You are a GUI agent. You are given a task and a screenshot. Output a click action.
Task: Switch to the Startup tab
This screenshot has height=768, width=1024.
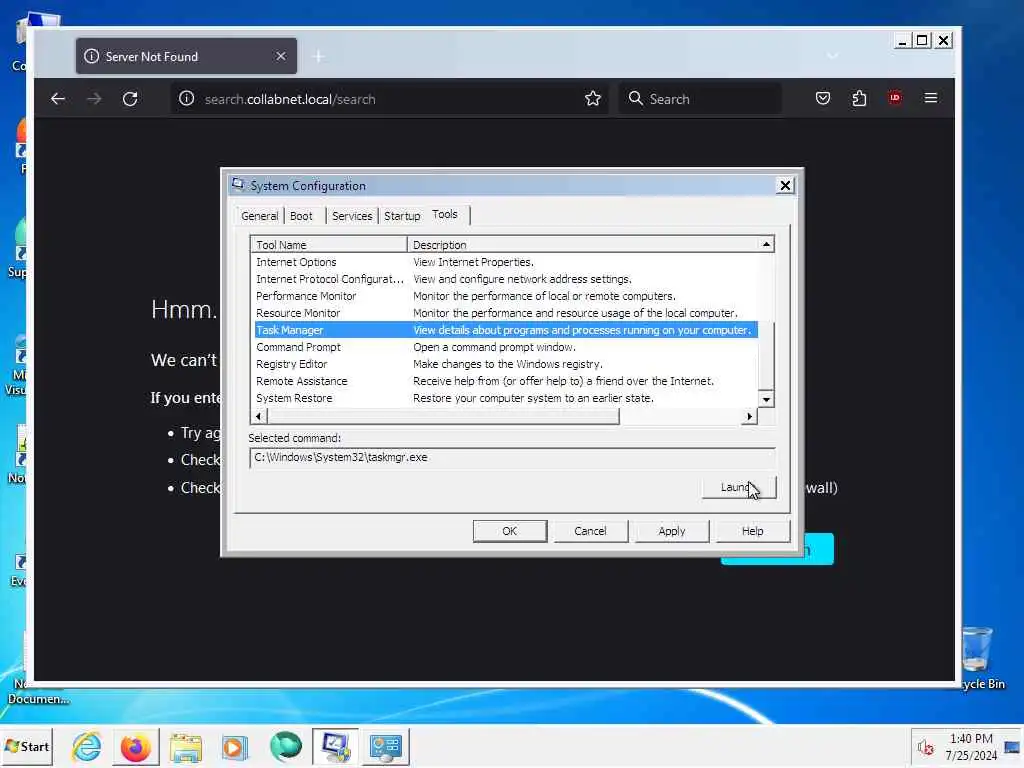(x=402, y=216)
